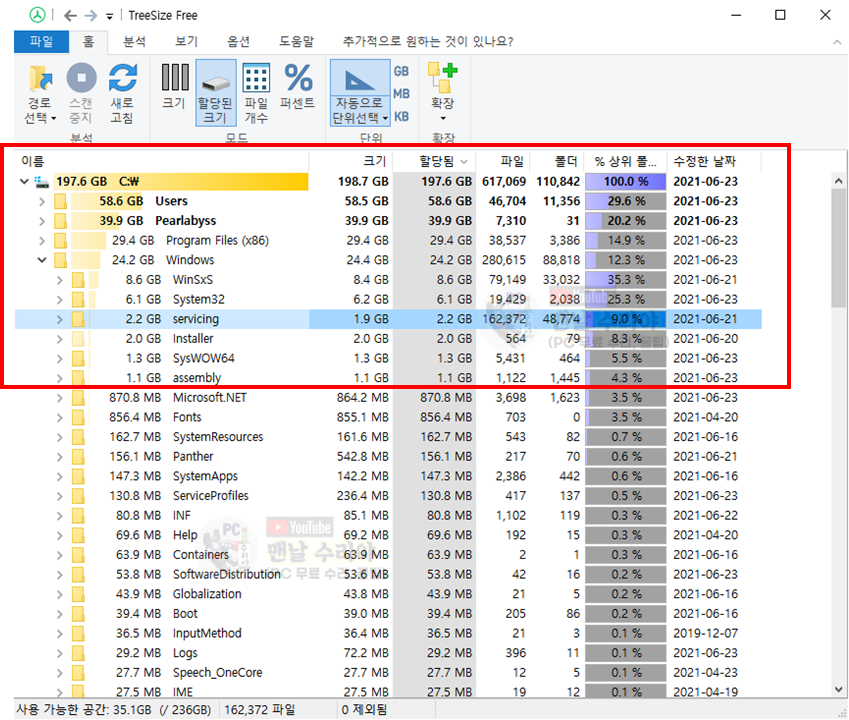Click the Microsoft.NET folder icon

coord(79,398)
